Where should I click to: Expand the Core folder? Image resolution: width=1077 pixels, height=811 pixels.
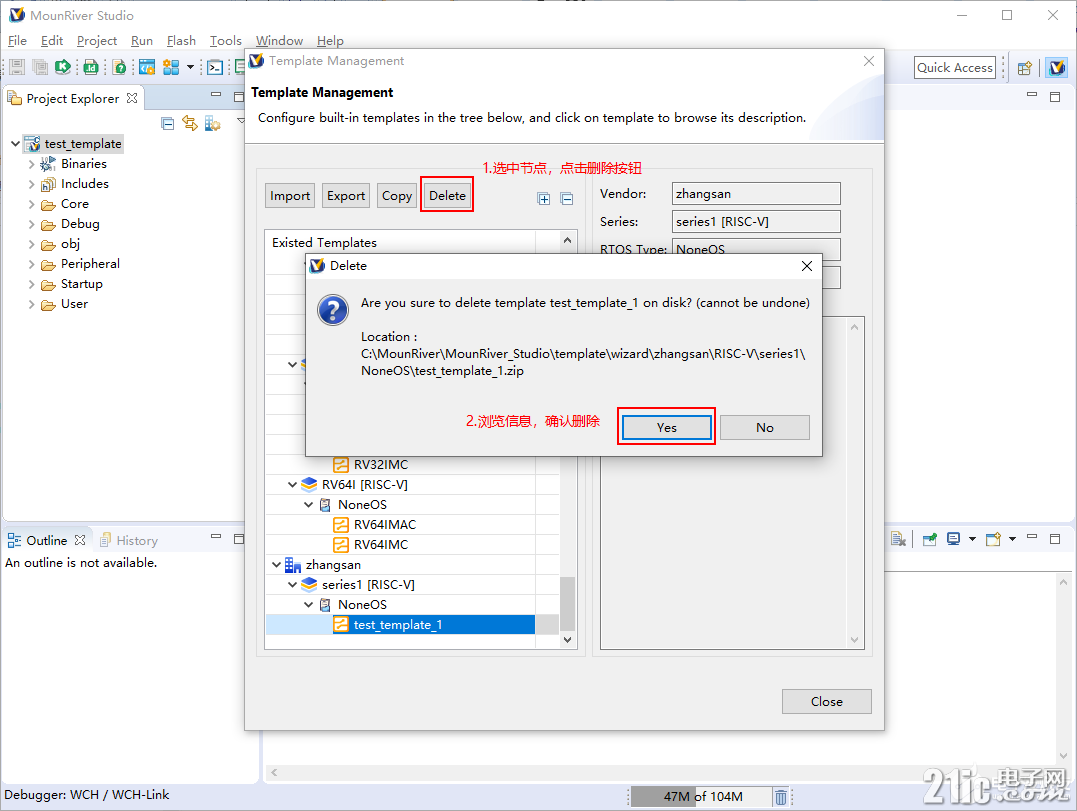[x=31, y=204]
